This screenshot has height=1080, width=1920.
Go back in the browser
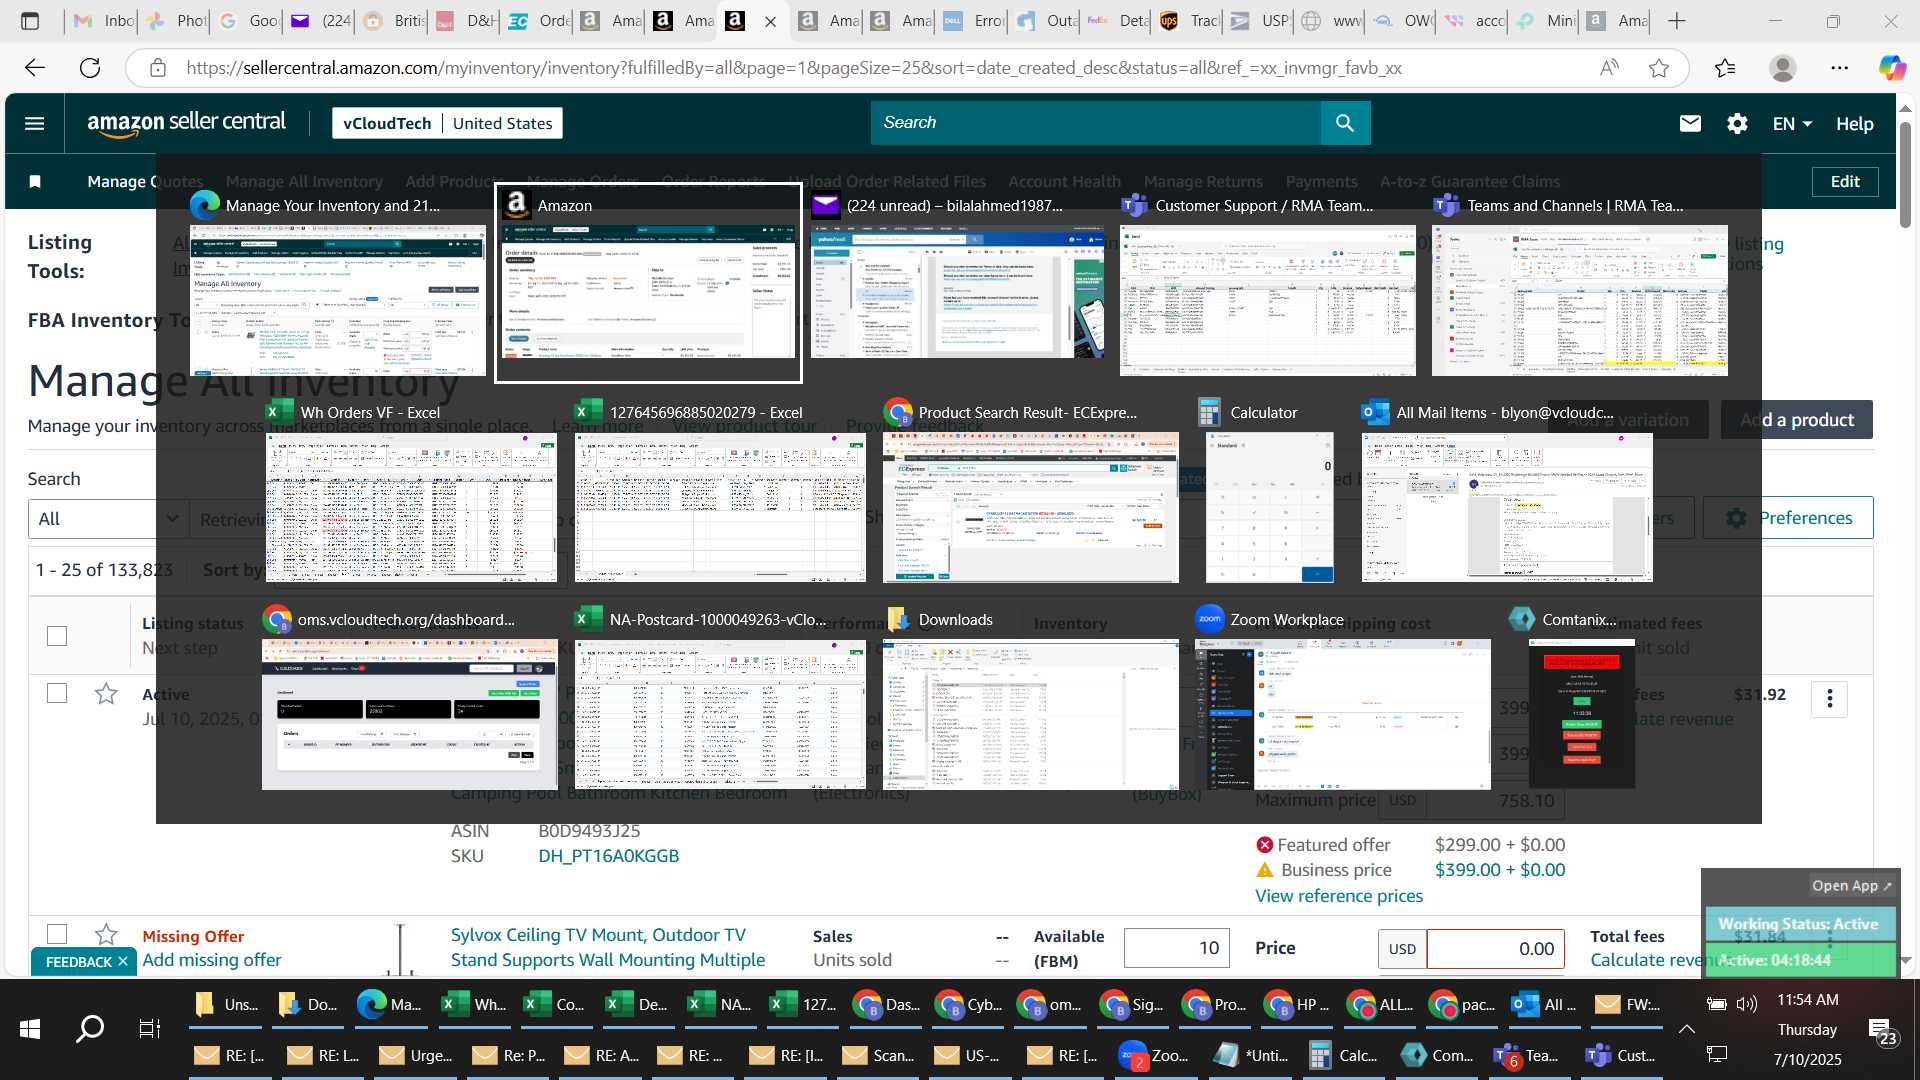pos(35,68)
